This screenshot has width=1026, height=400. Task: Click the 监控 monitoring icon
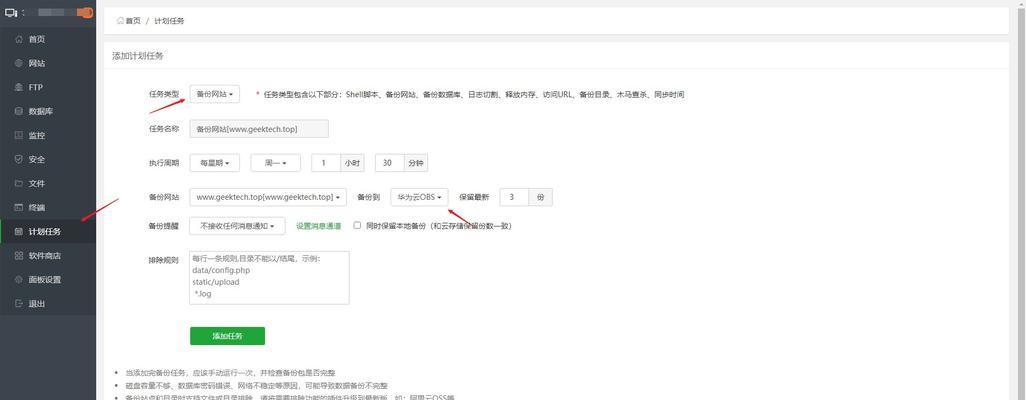[x=18, y=135]
